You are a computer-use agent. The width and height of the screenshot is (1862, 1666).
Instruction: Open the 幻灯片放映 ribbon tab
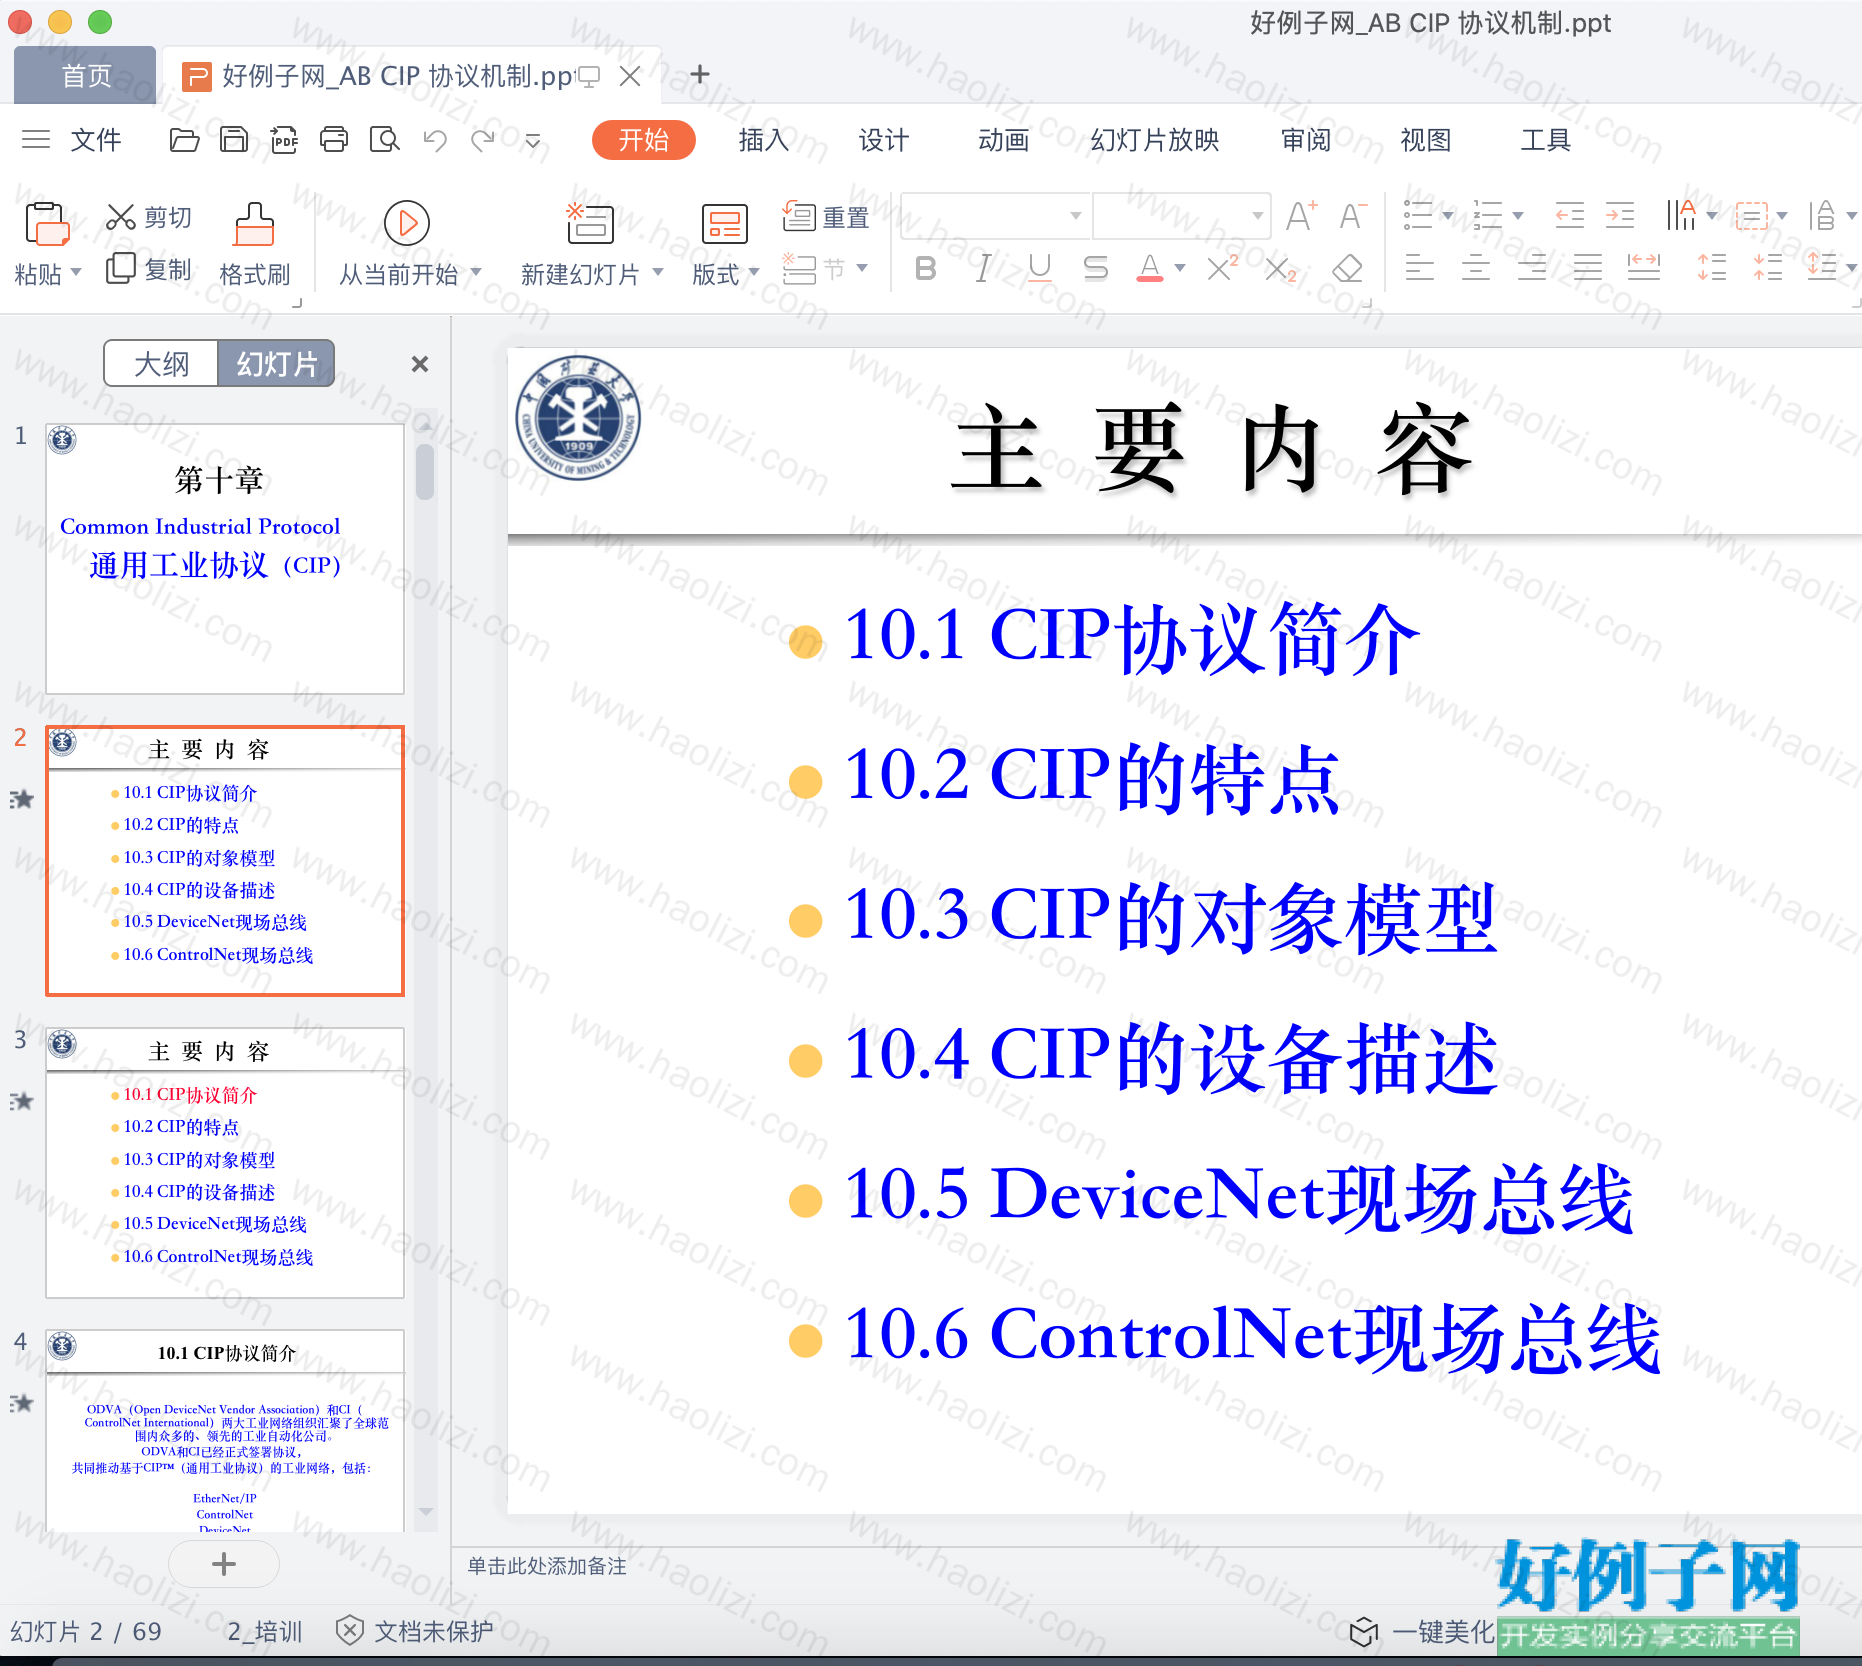click(1155, 140)
